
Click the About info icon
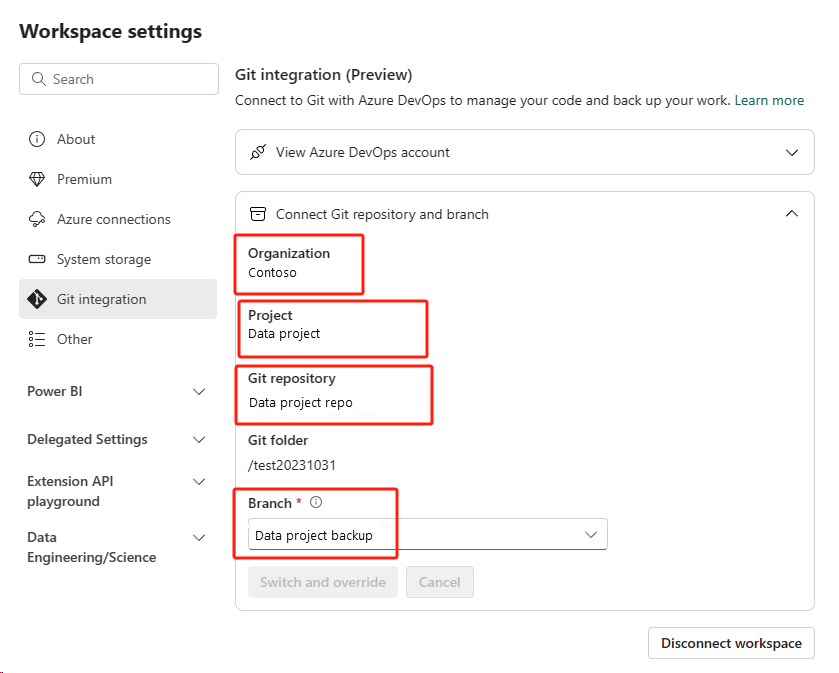pyautogui.click(x=37, y=139)
